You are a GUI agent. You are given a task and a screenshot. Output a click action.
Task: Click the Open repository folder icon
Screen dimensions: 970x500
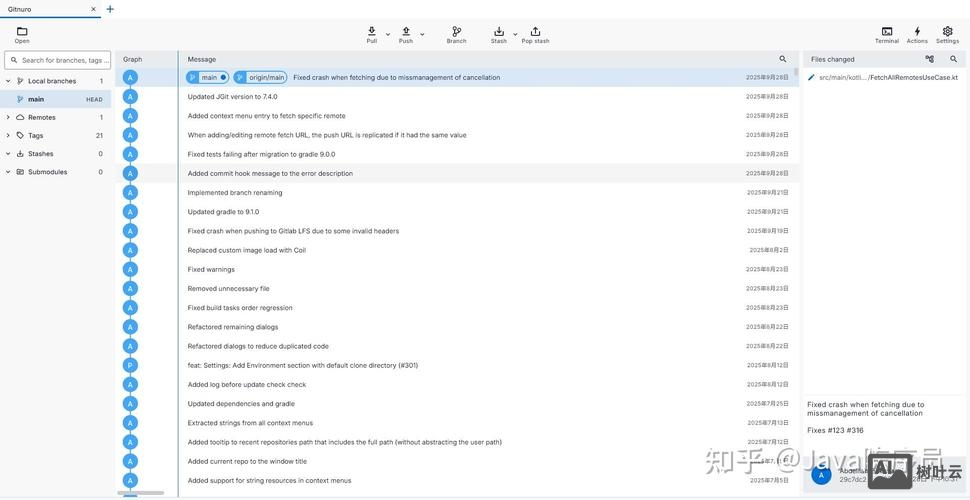pos(22,32)
